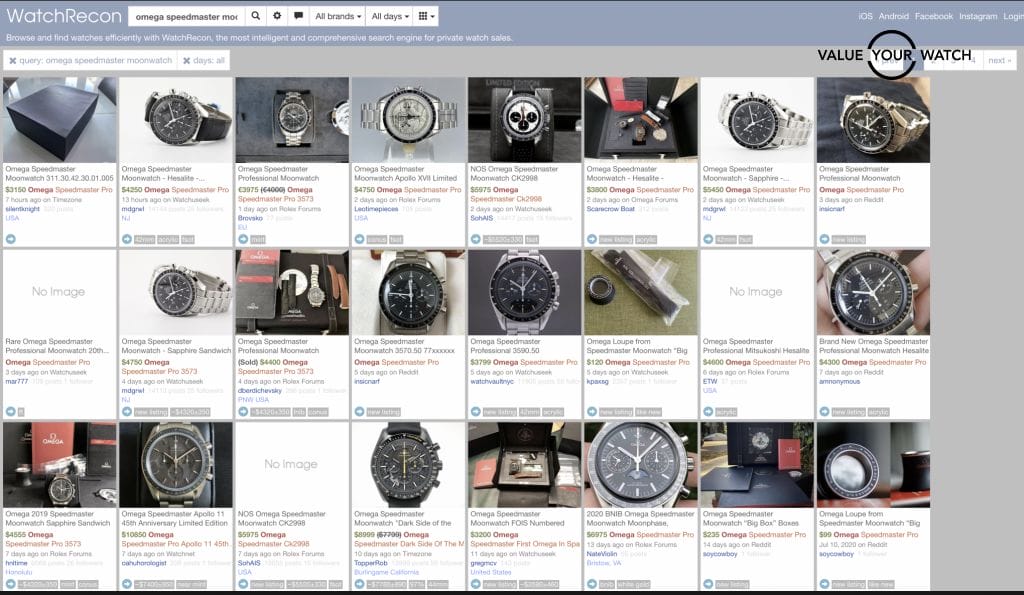1024x595 pixels.
Task: Click the WatchRecon logo
Action: tap(59, 17)
